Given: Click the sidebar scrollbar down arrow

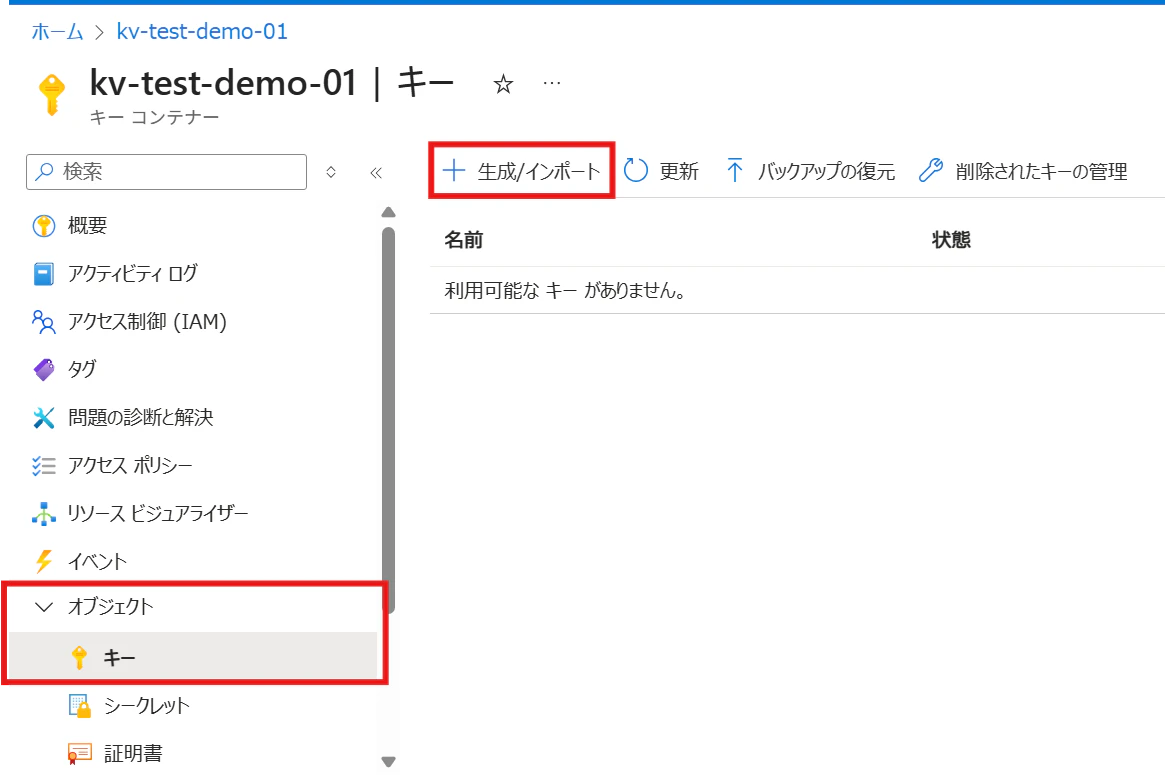Looking at the screenshot, I should click(x=388, y=762).
